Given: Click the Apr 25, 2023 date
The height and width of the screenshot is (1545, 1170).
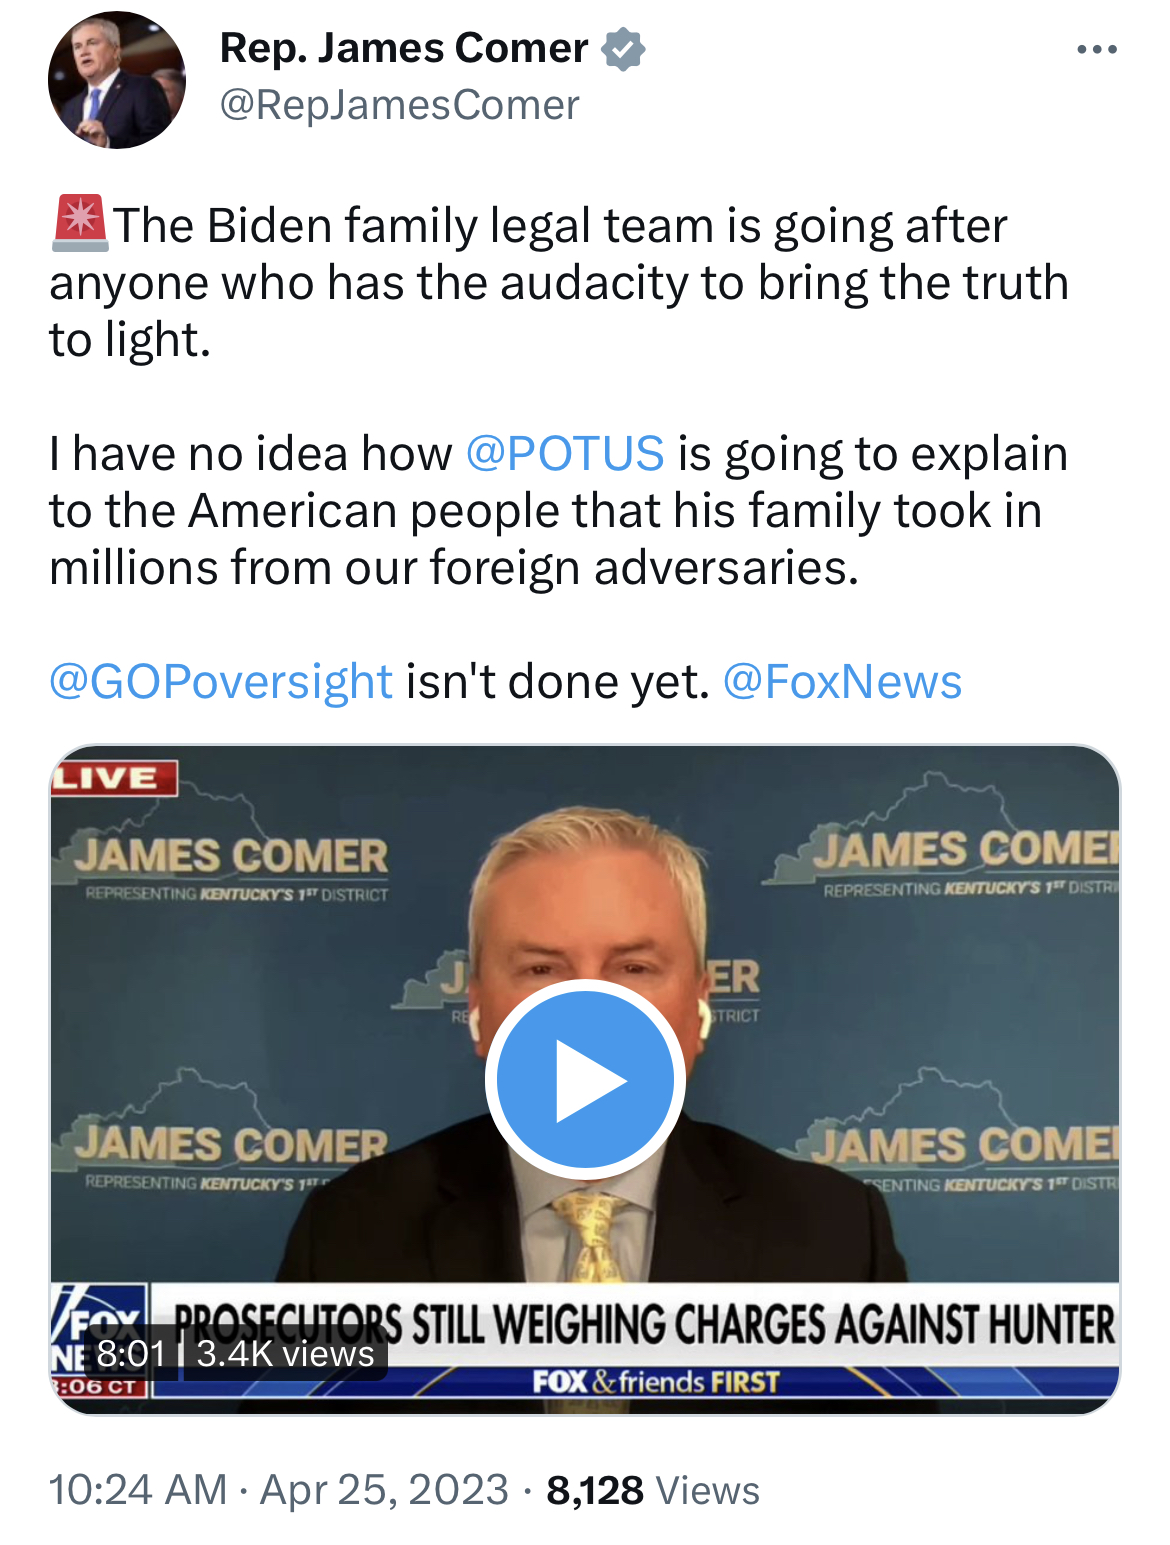Looking at the screenshot, I should (x=385, y=1489).
